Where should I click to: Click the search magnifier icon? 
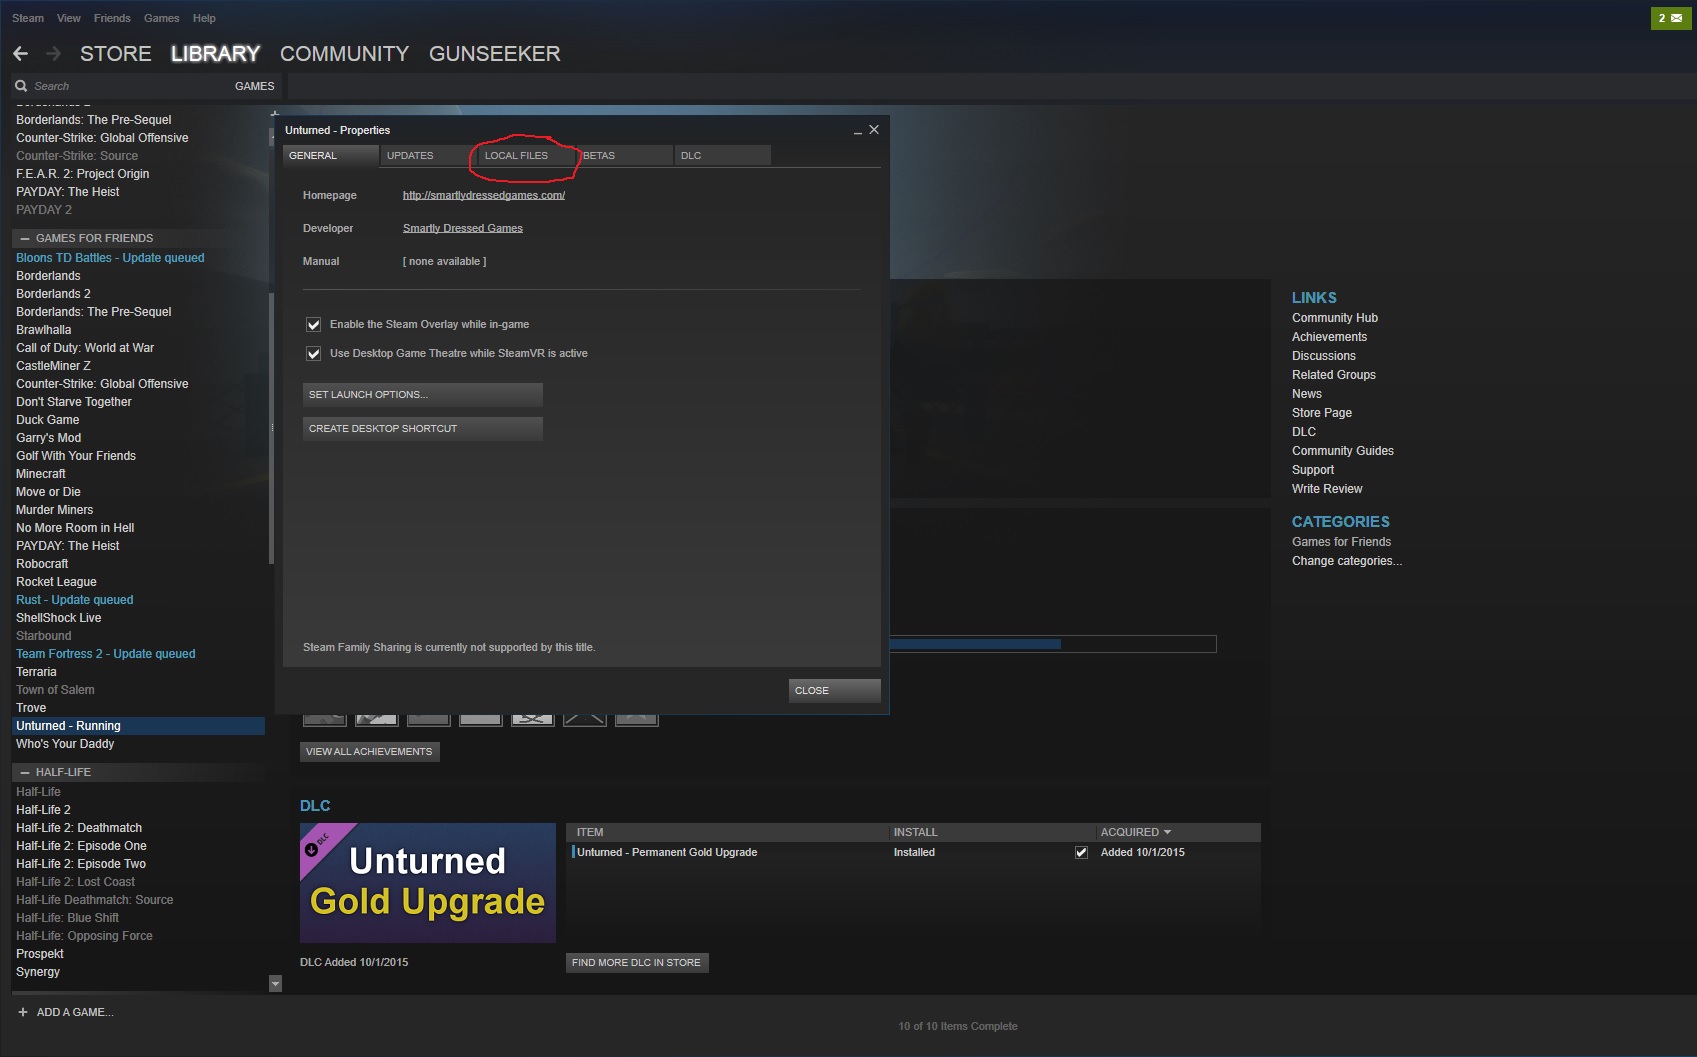(x=21, y=86)
